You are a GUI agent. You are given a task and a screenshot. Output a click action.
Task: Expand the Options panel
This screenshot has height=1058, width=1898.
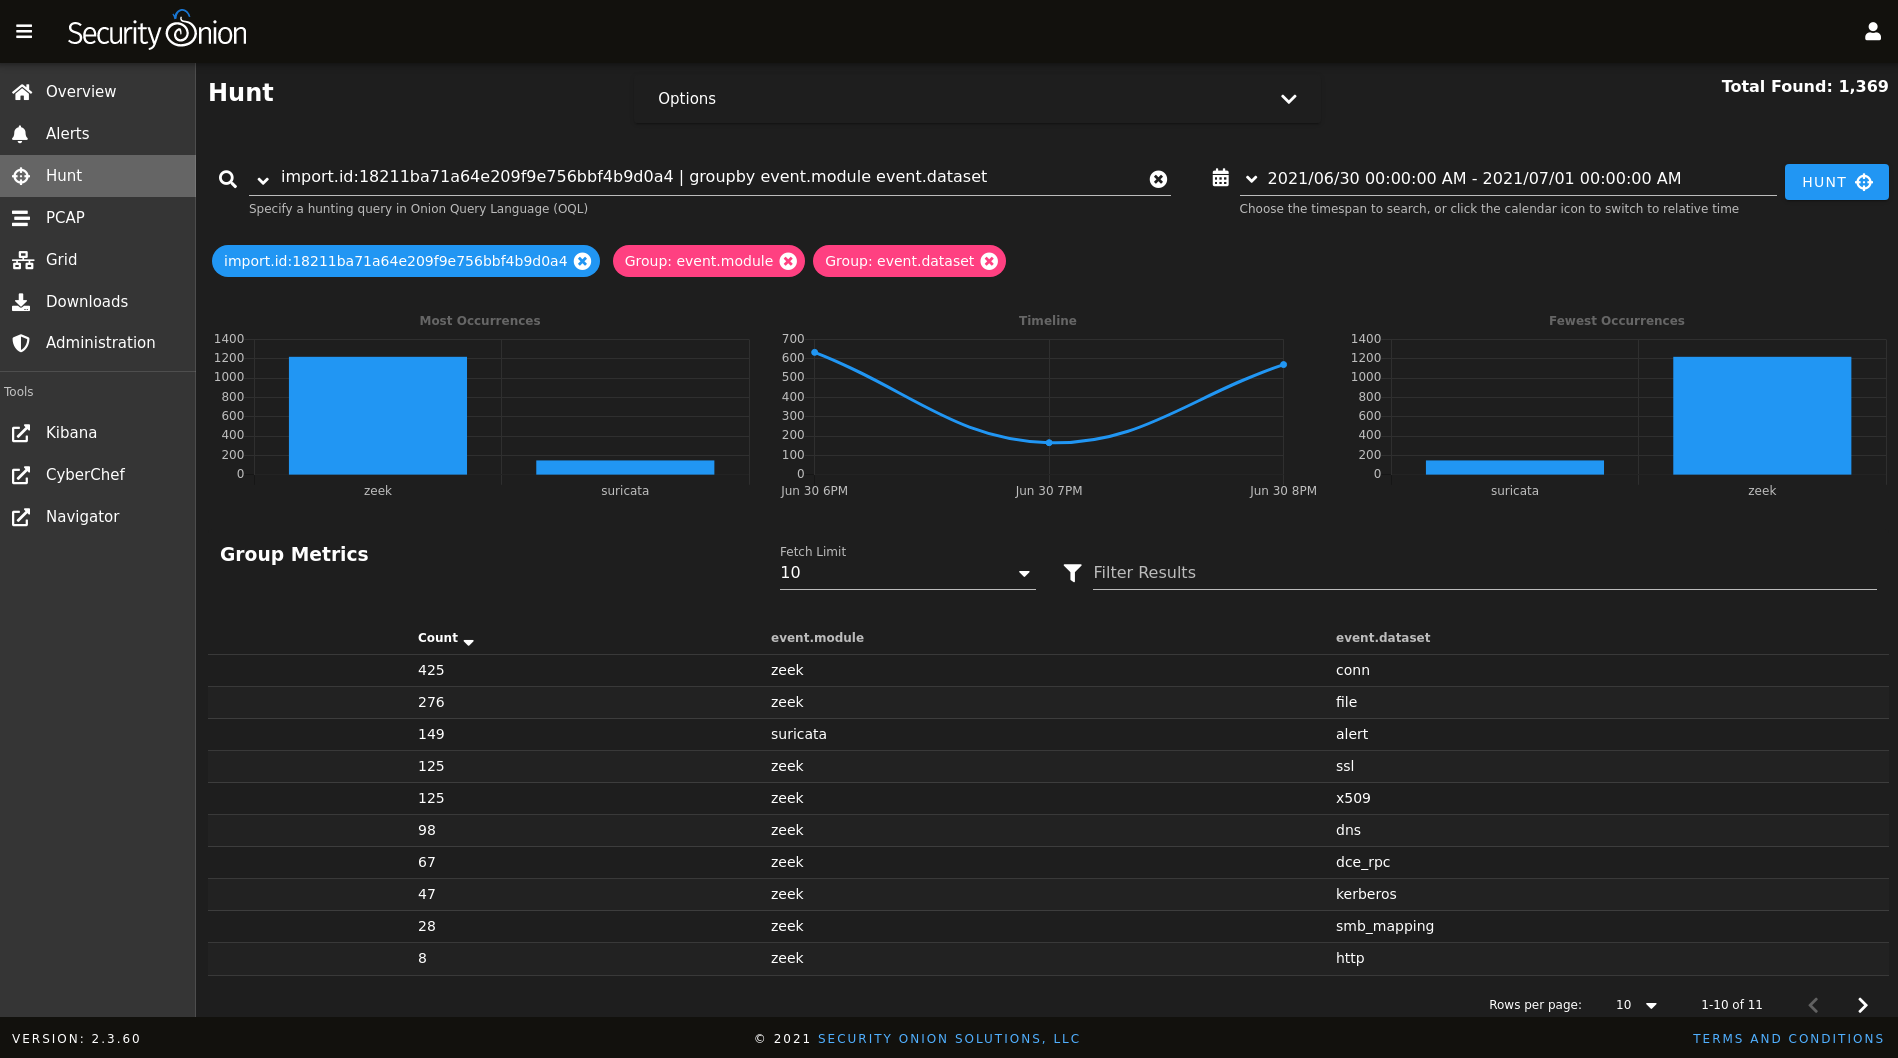(x=1288, y=98)
